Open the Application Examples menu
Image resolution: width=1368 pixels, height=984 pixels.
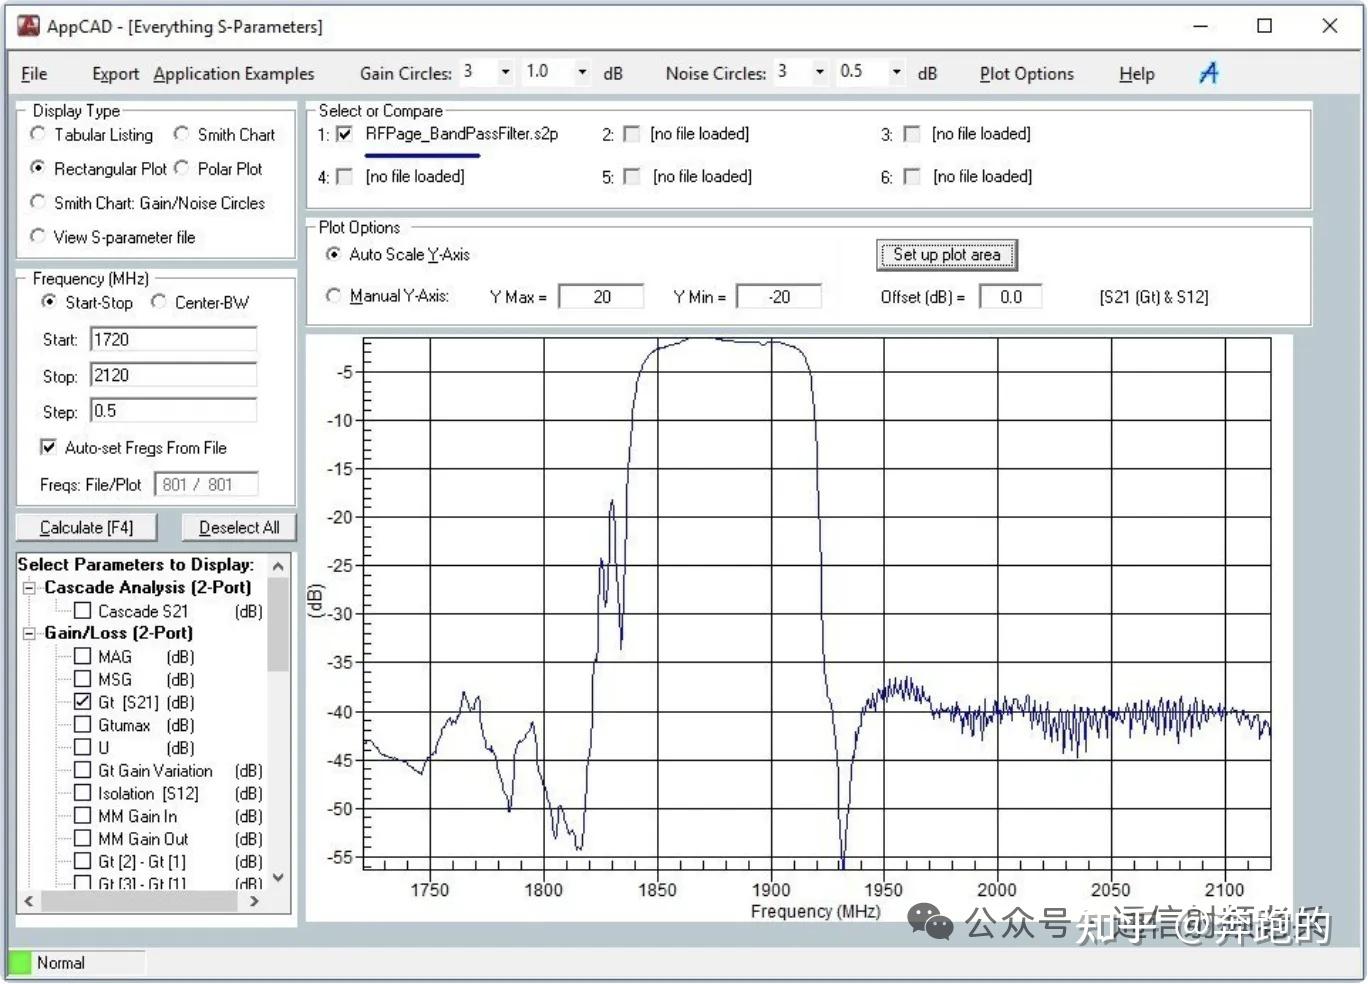click(233, 73)
